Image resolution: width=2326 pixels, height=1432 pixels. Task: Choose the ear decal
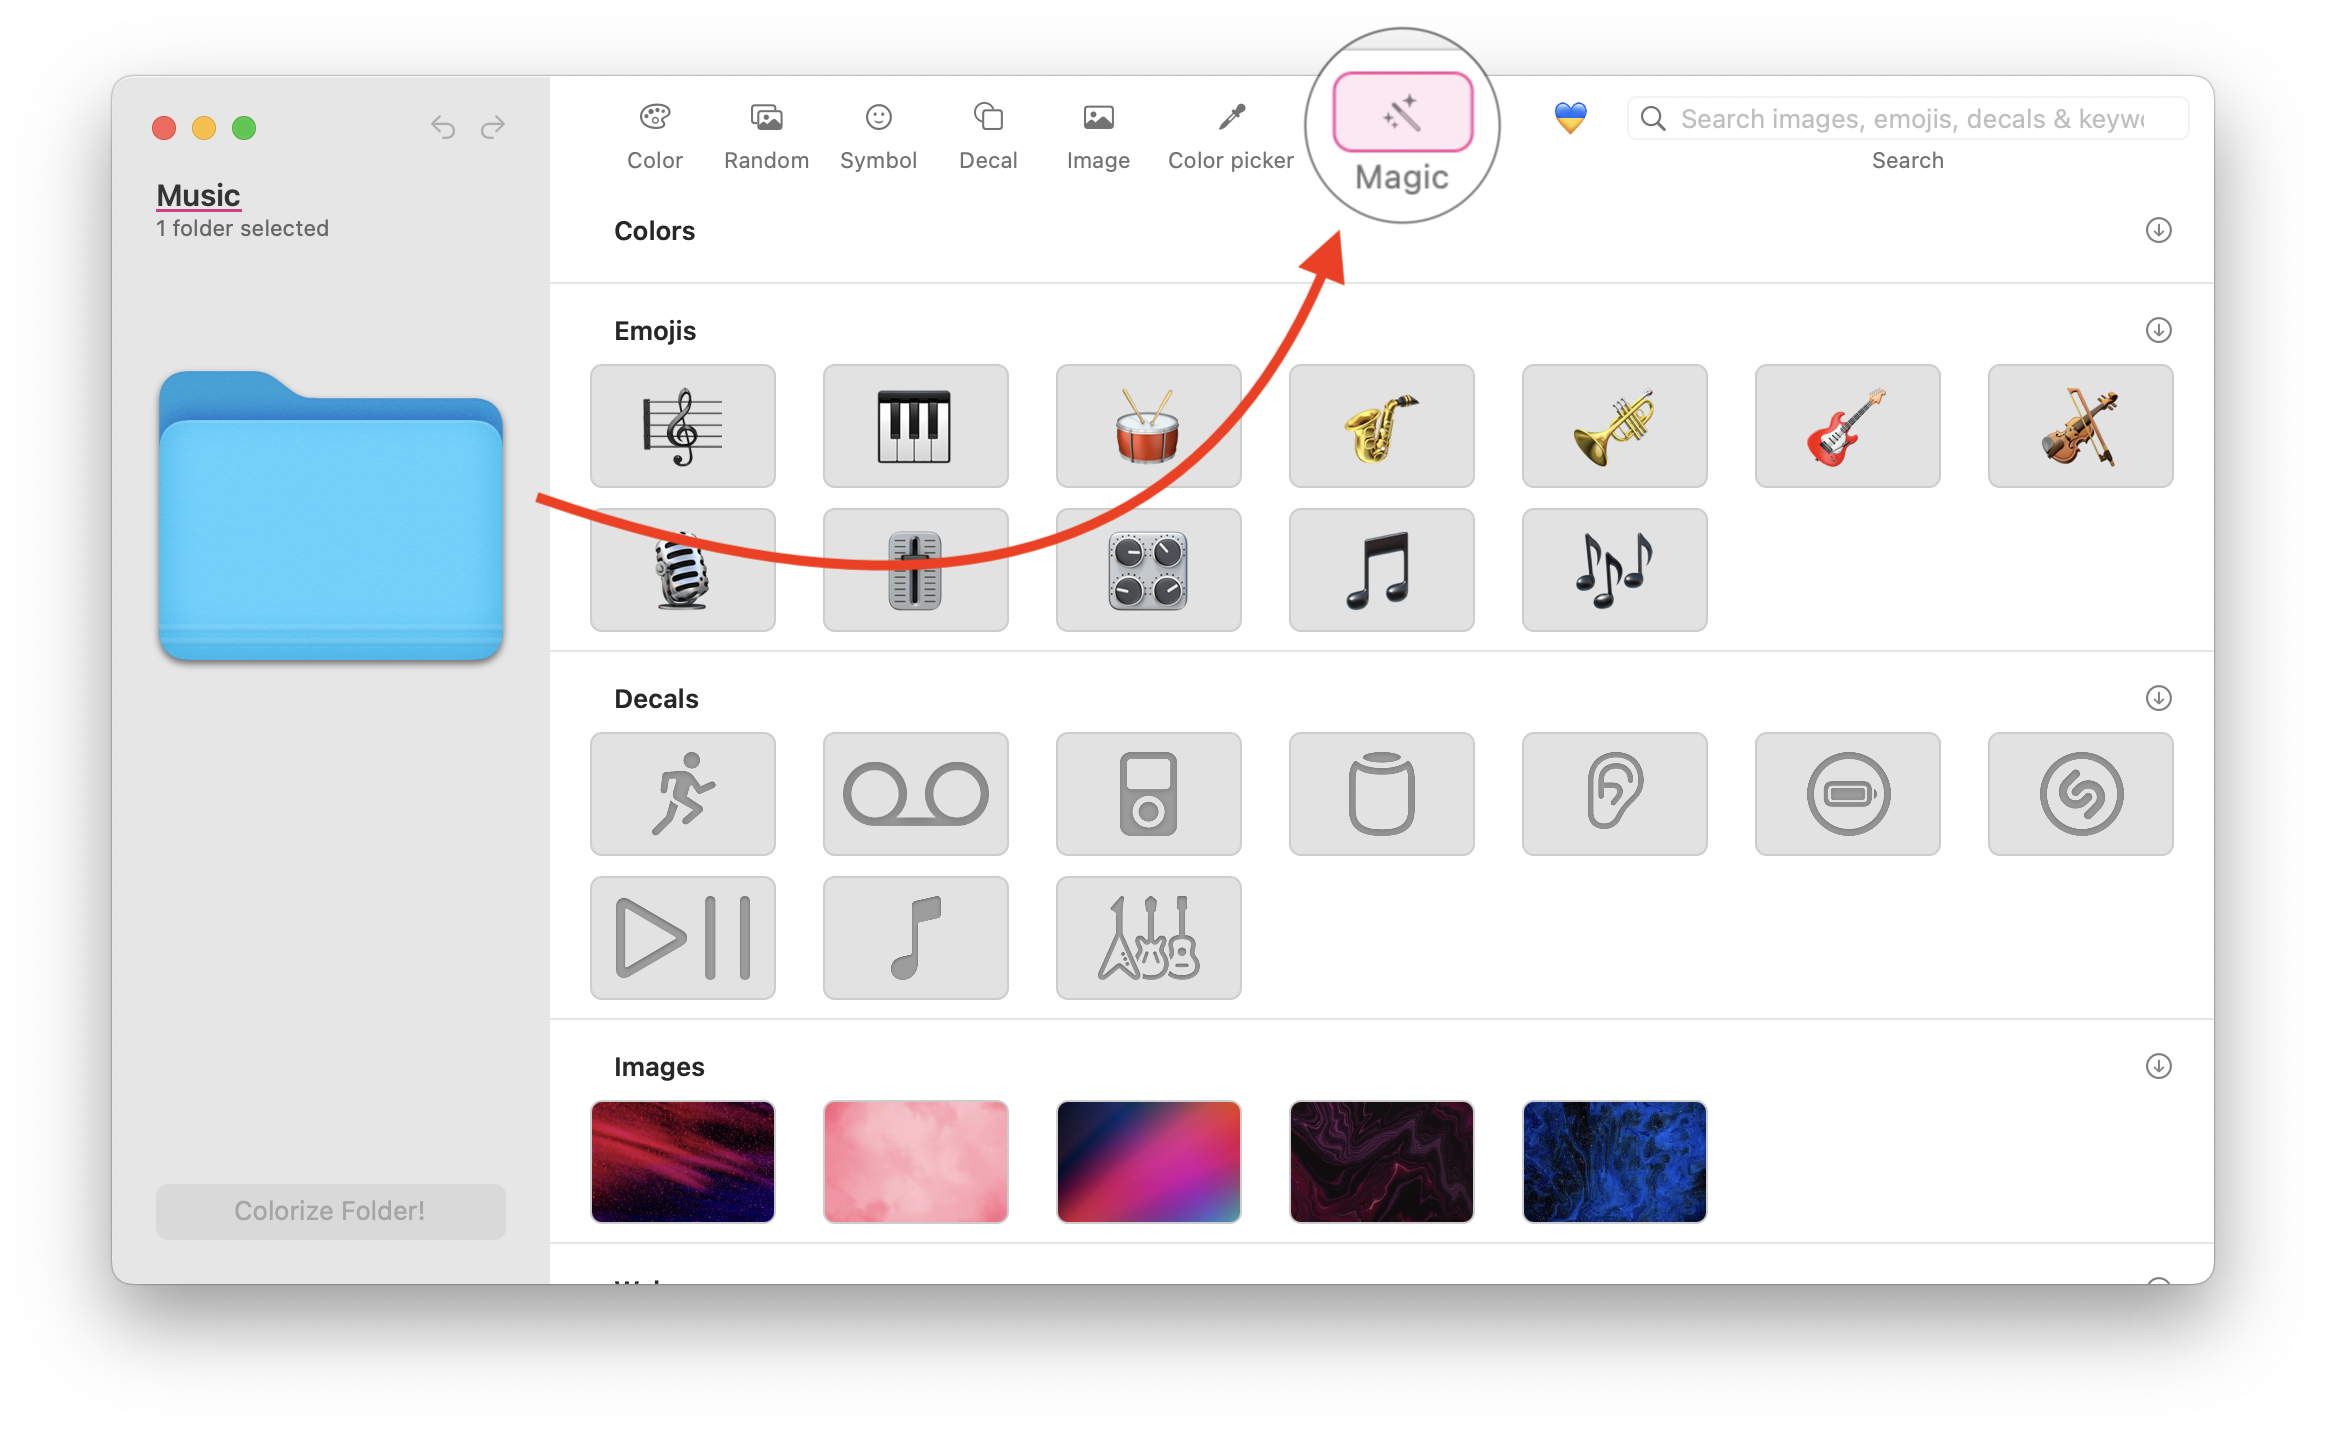pyautogui.click(x=1614, y=794)
